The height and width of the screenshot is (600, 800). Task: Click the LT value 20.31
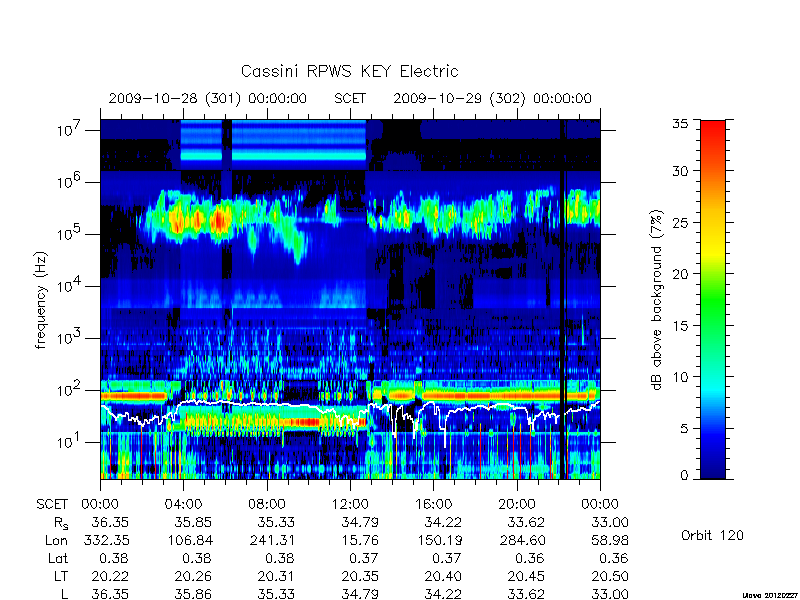(x=276, y=577)
